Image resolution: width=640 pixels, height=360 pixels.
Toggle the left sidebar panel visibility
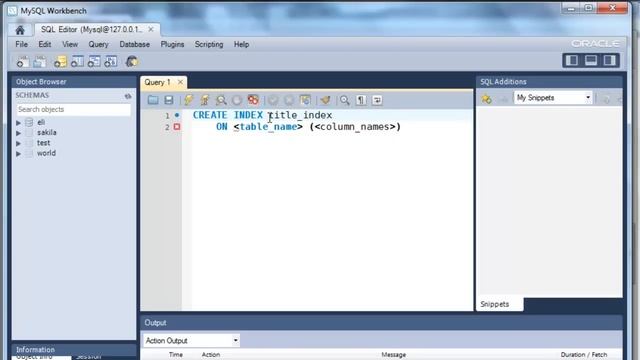[x=572, y=60]
